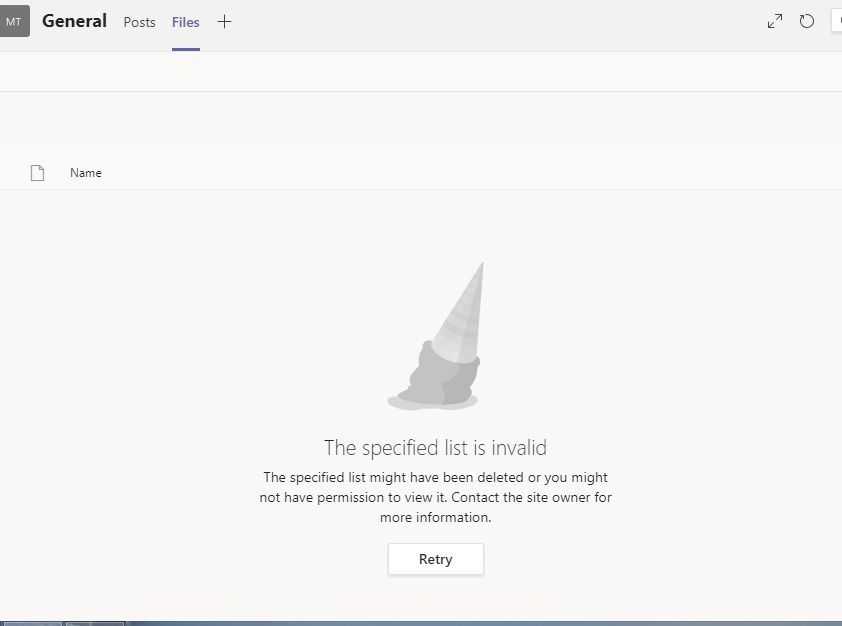The width and height of the screenshot is (842, 626).
Task: Add a new tab with plus icon
Action: (x=224, y=21)
